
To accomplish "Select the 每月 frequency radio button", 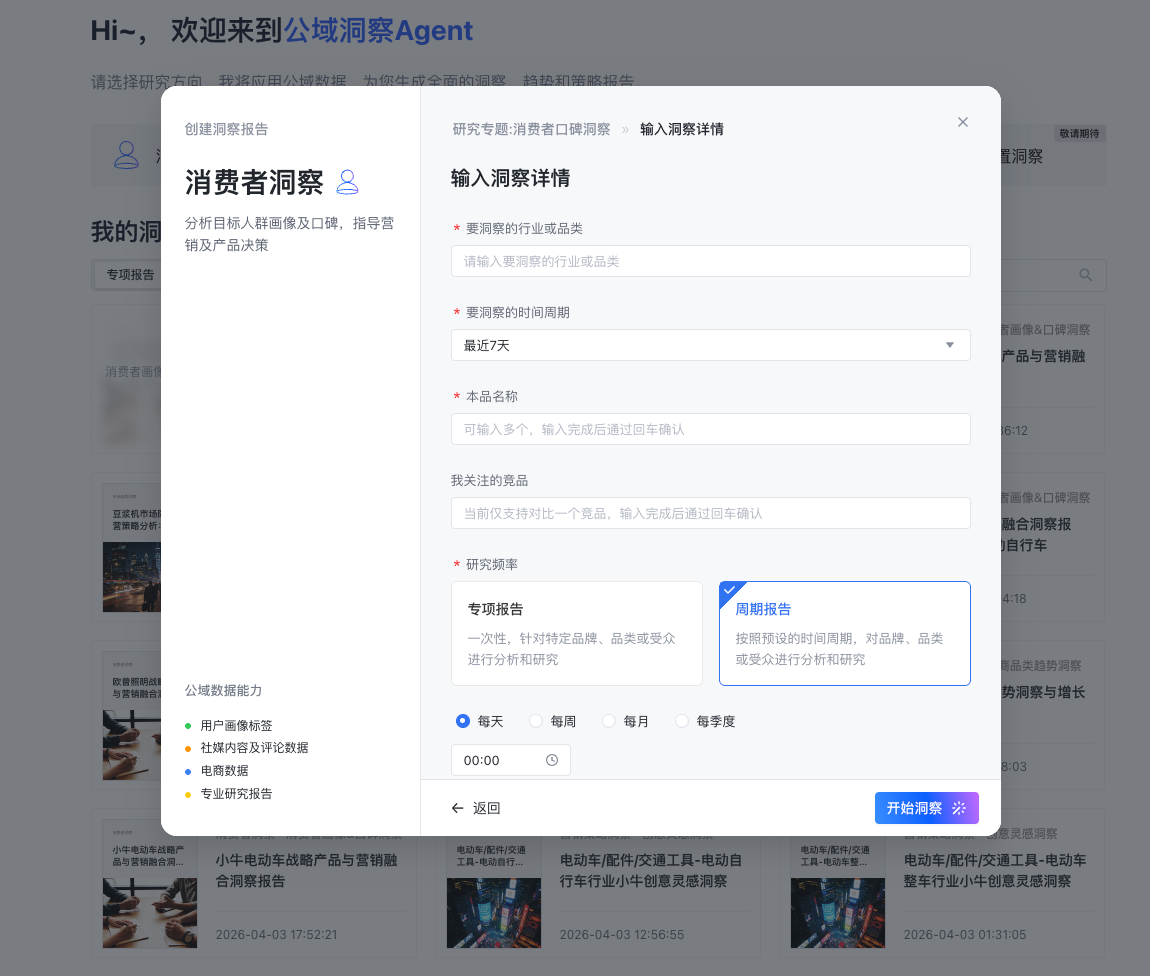I will tap(608, 720).
